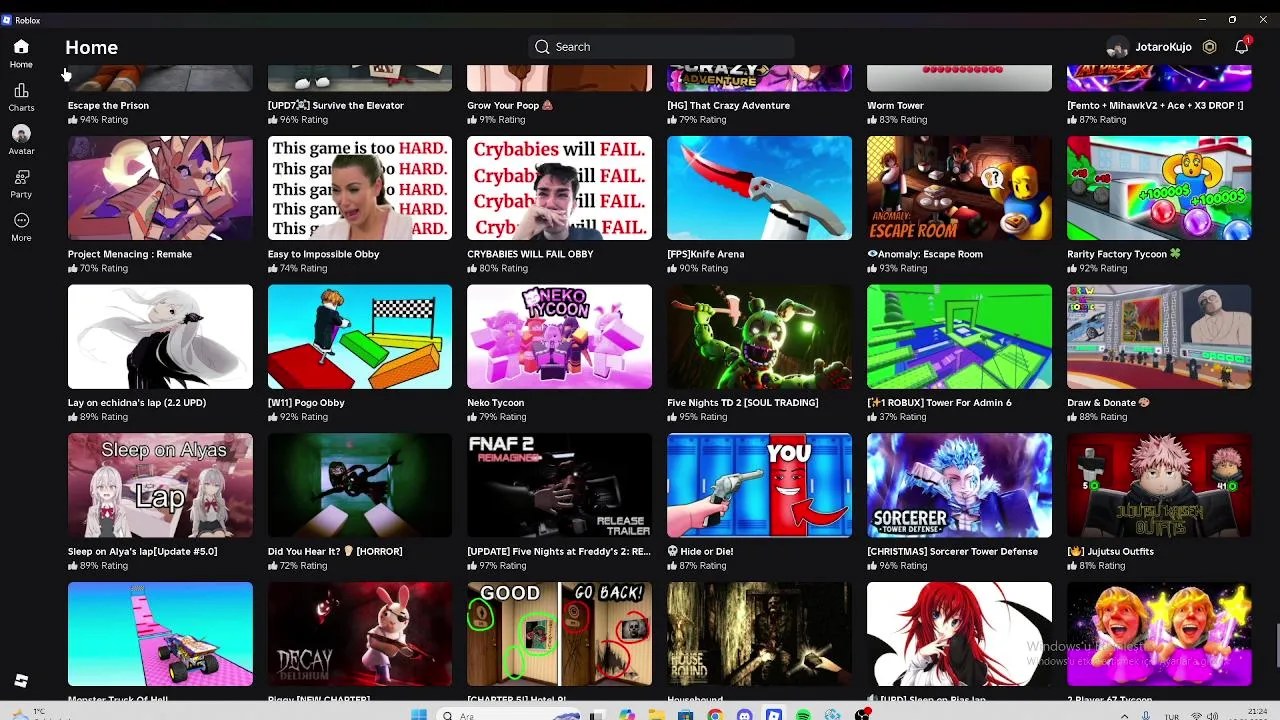Viewport: 1280px width, 720px height.
Task: Open the Charts sidebar icon
Action: point(21,91)
